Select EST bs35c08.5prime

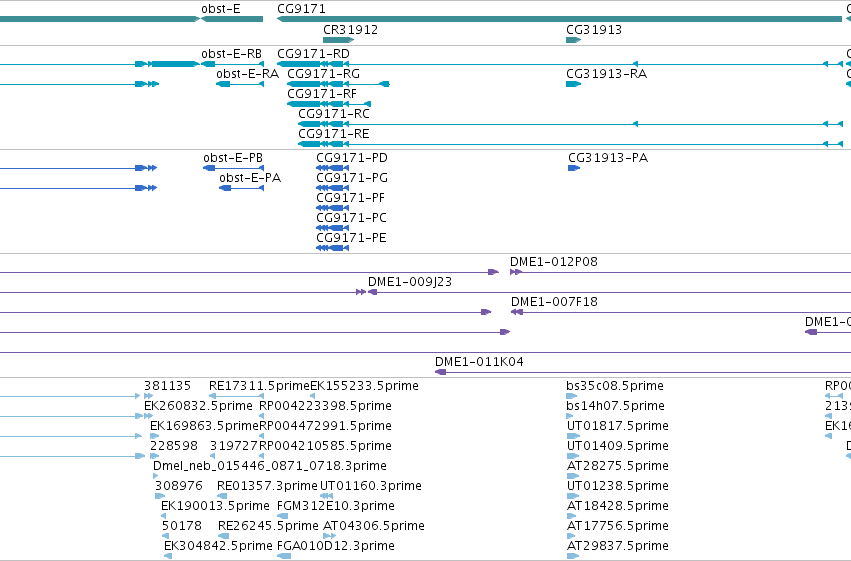pos(614,386)
